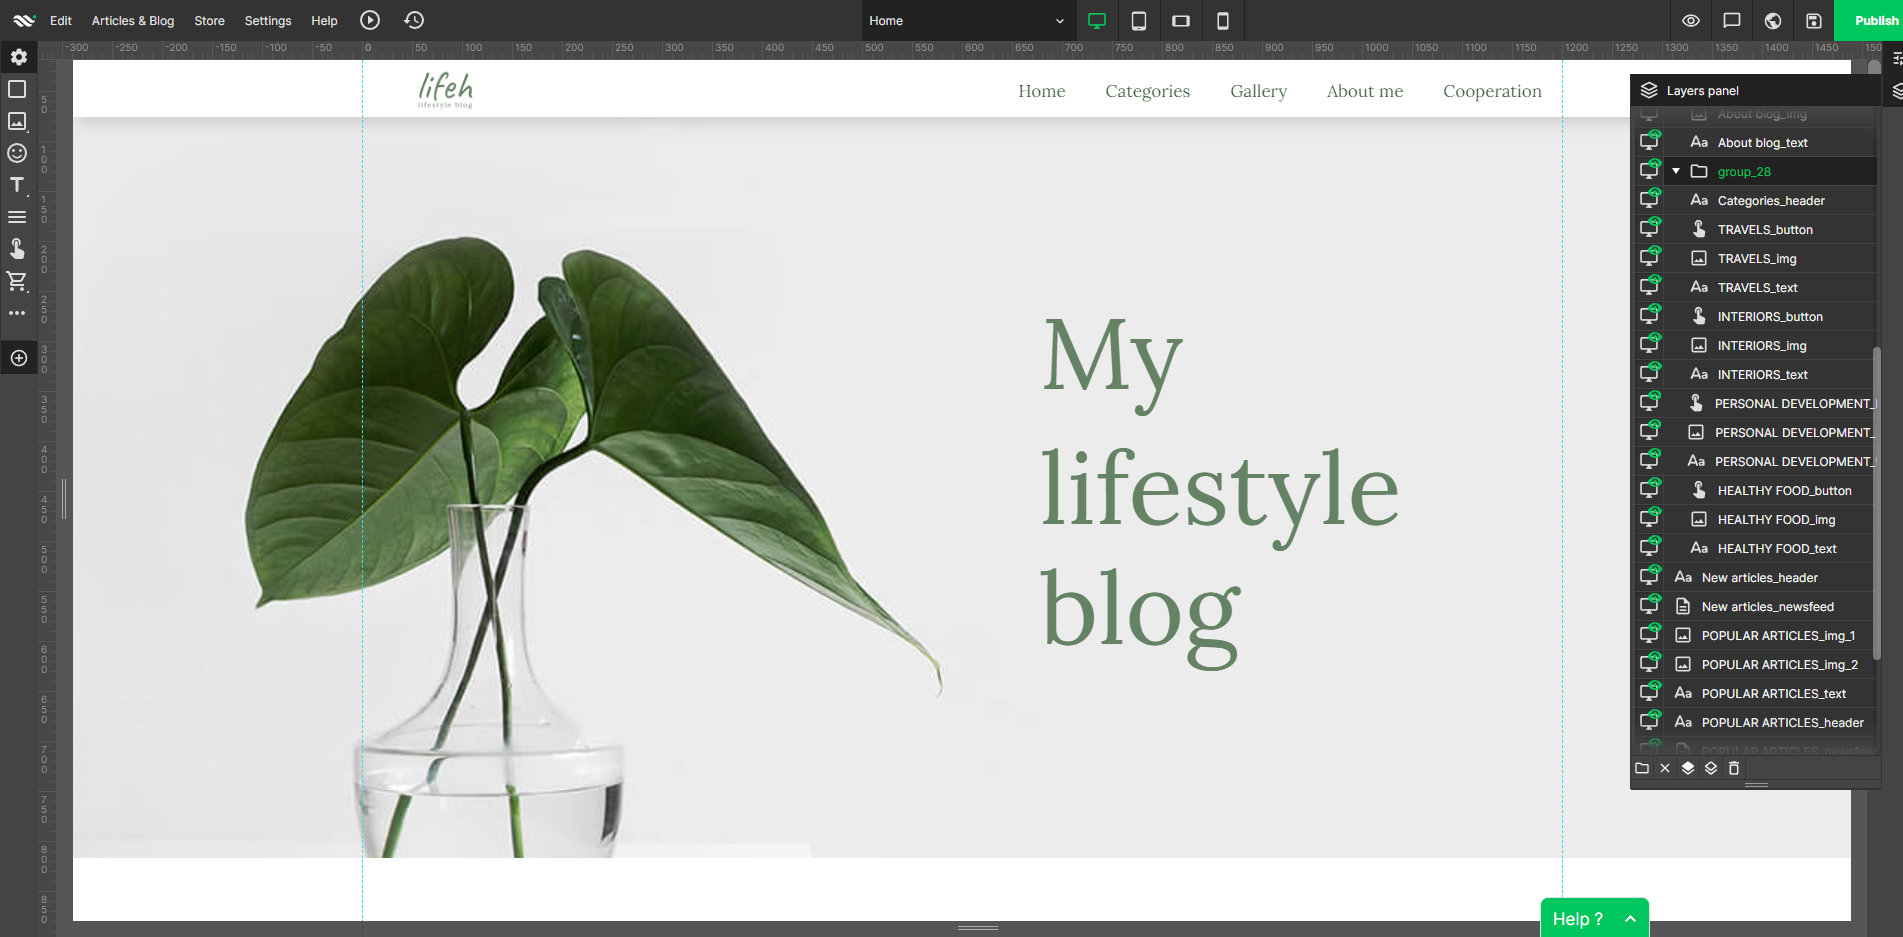Click the green Publish button
Viewport: 1903px width, 937px height.
point(1872,20)
